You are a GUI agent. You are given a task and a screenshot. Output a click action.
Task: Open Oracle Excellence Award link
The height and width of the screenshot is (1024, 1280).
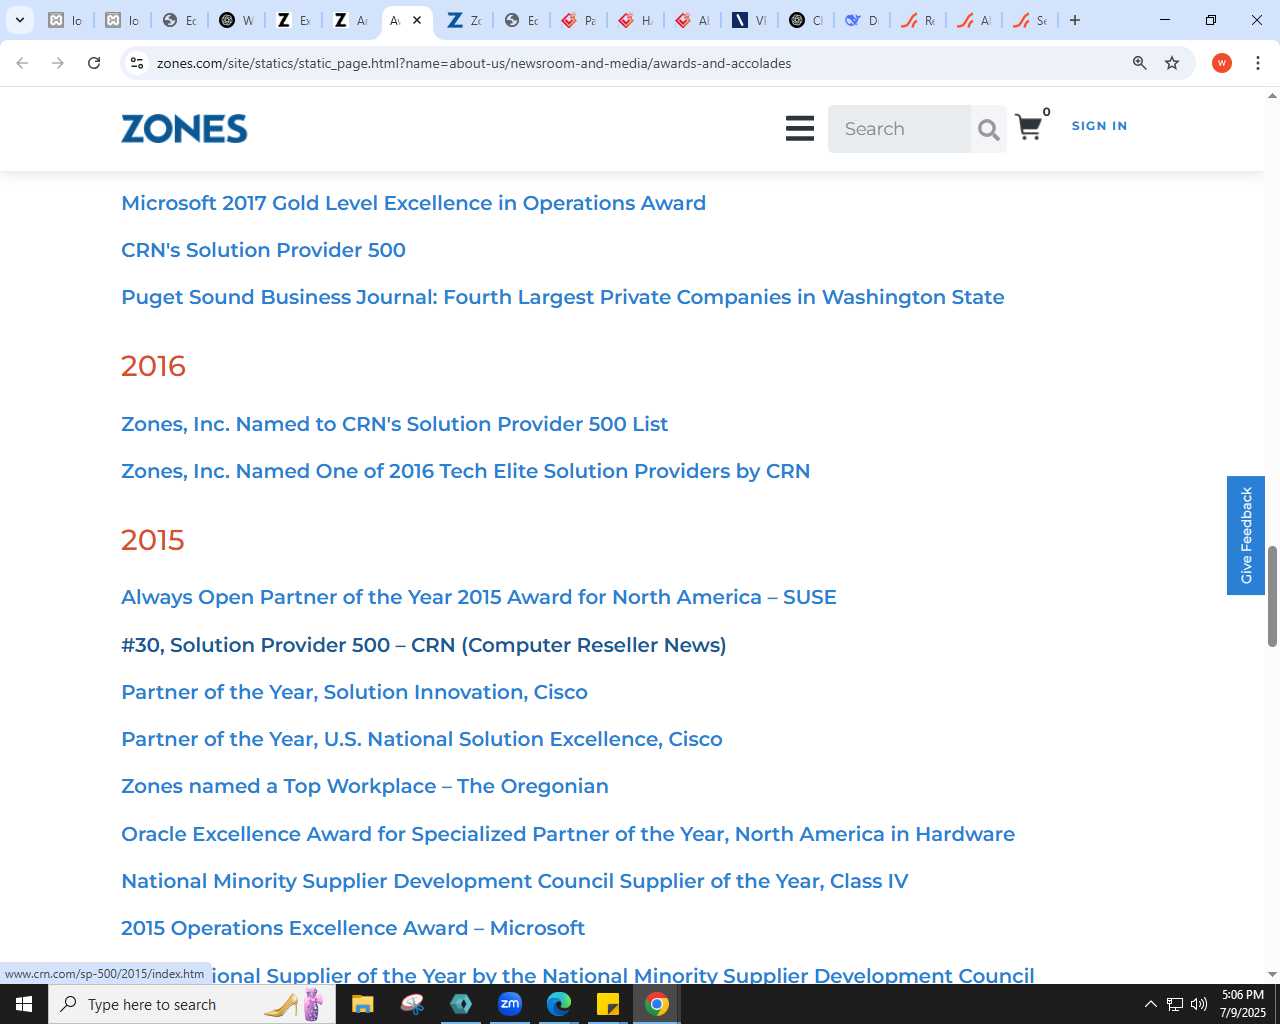[x=567, y=834]
